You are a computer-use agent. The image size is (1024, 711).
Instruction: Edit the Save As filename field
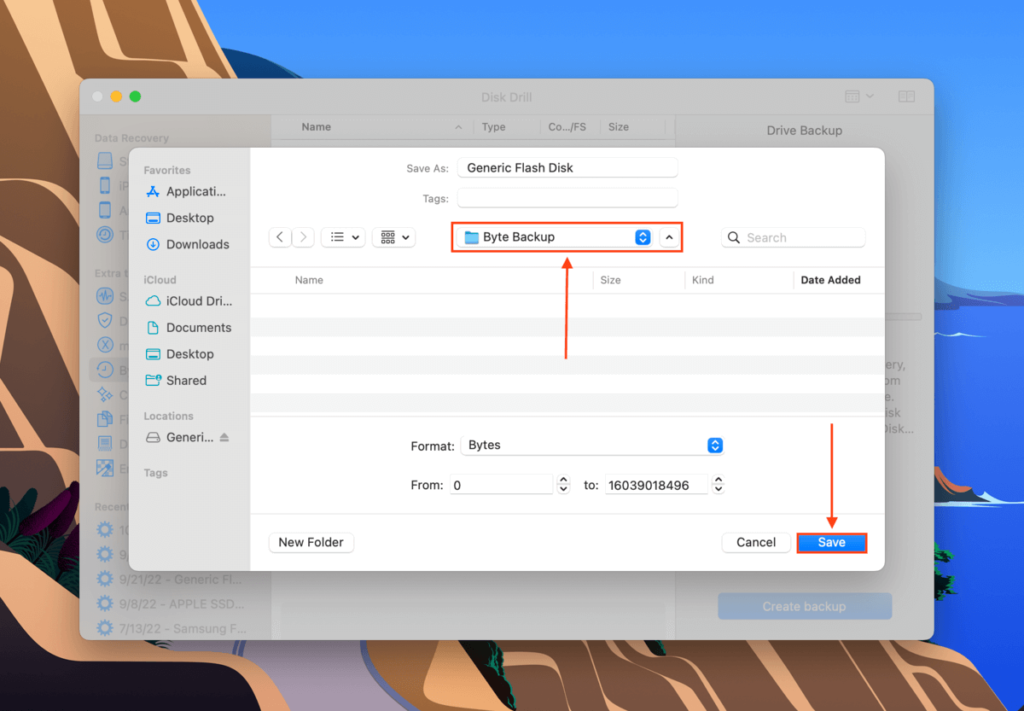pyautogui.click(x=567, y=167)
